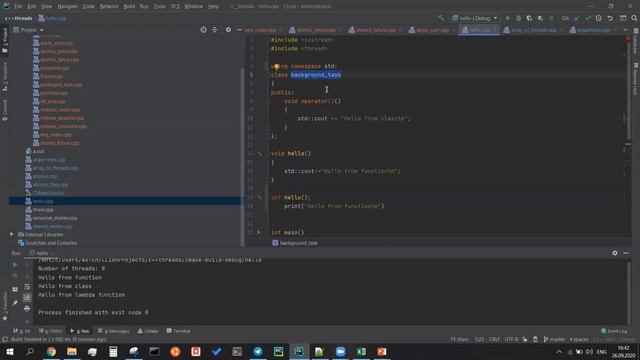Click the run gutter arrow beside main()
This screenshot has width=640, height=360.
pyautogui.click(x=259, y=232)
